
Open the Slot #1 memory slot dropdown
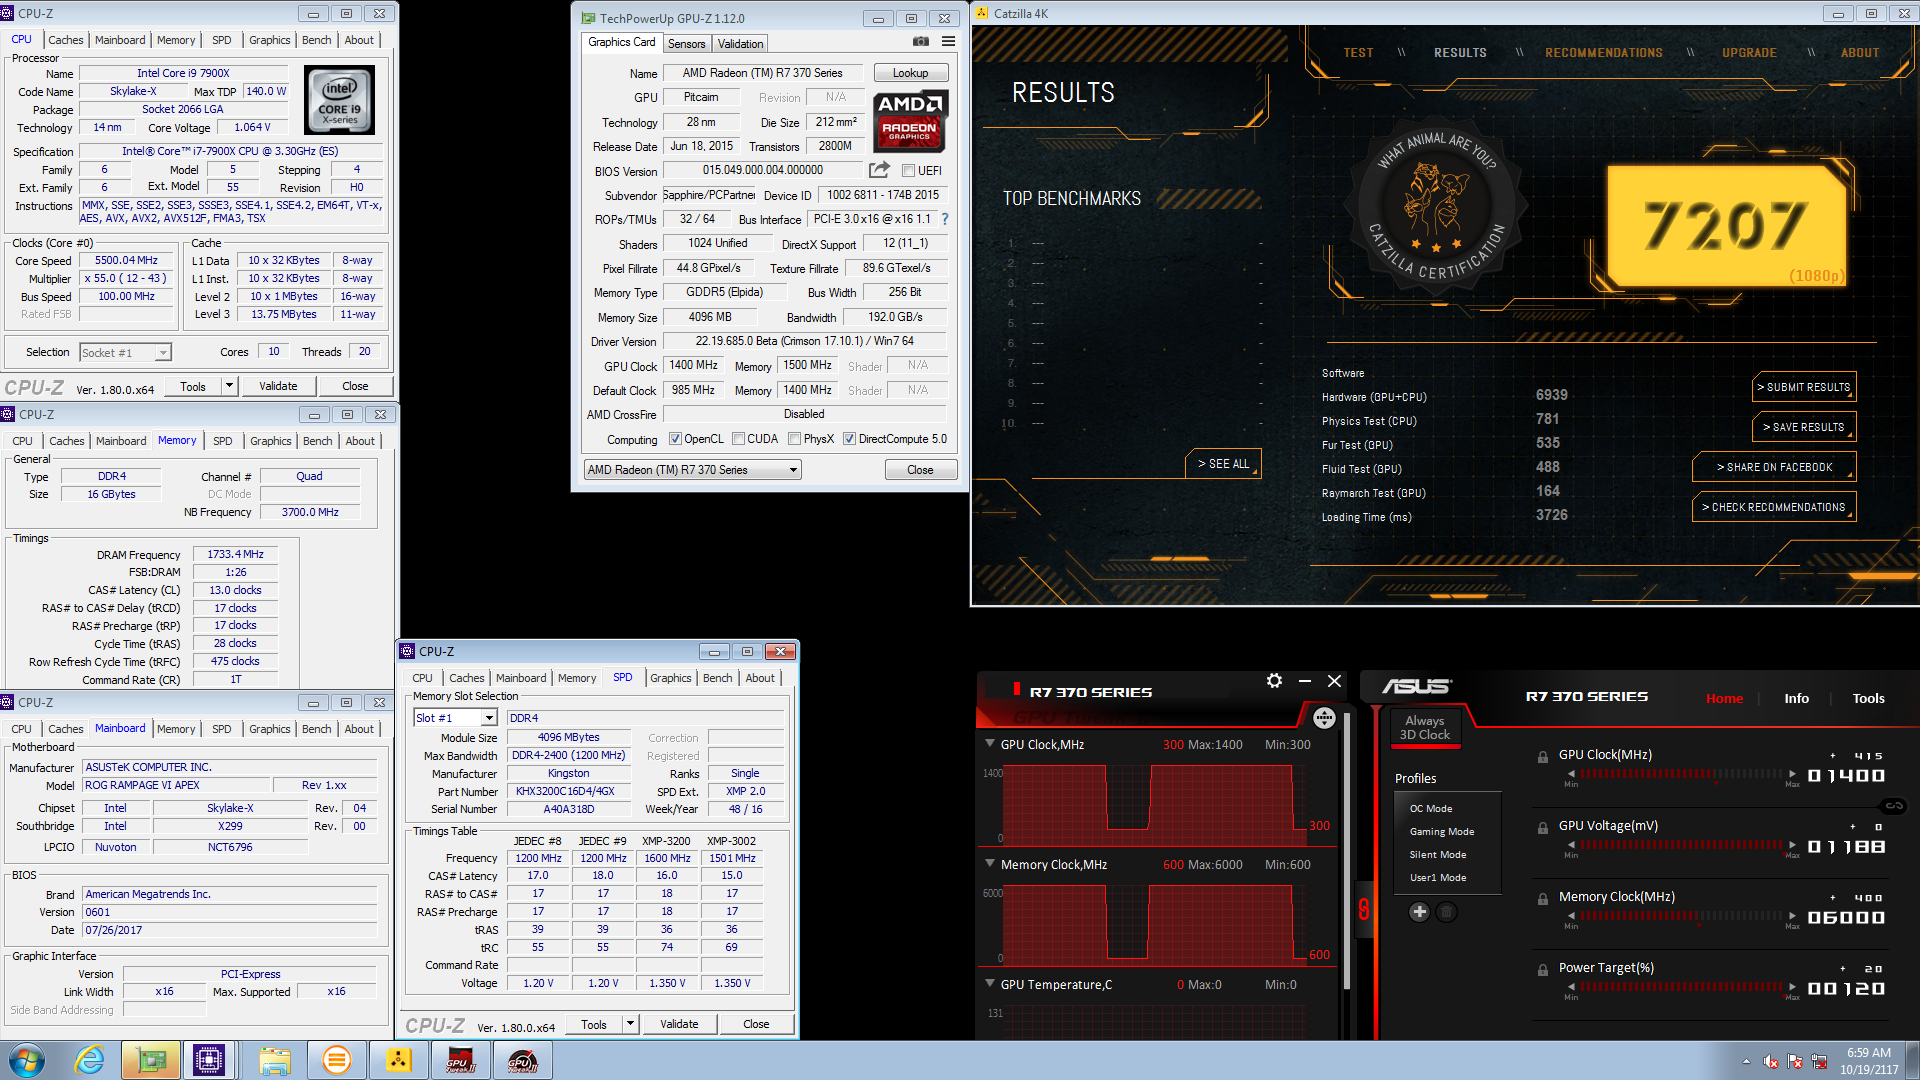pos(455,718)
